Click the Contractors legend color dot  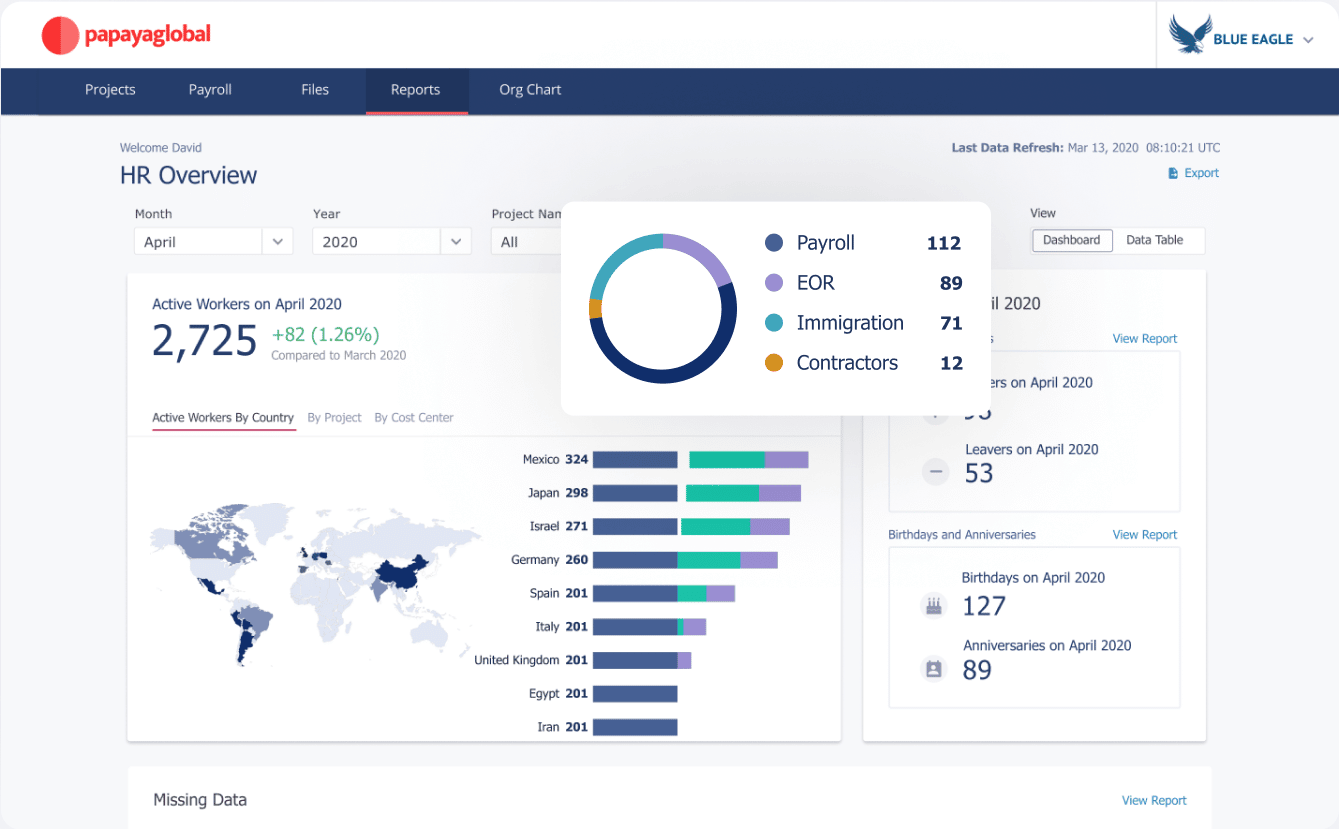(x=774, y=363)
